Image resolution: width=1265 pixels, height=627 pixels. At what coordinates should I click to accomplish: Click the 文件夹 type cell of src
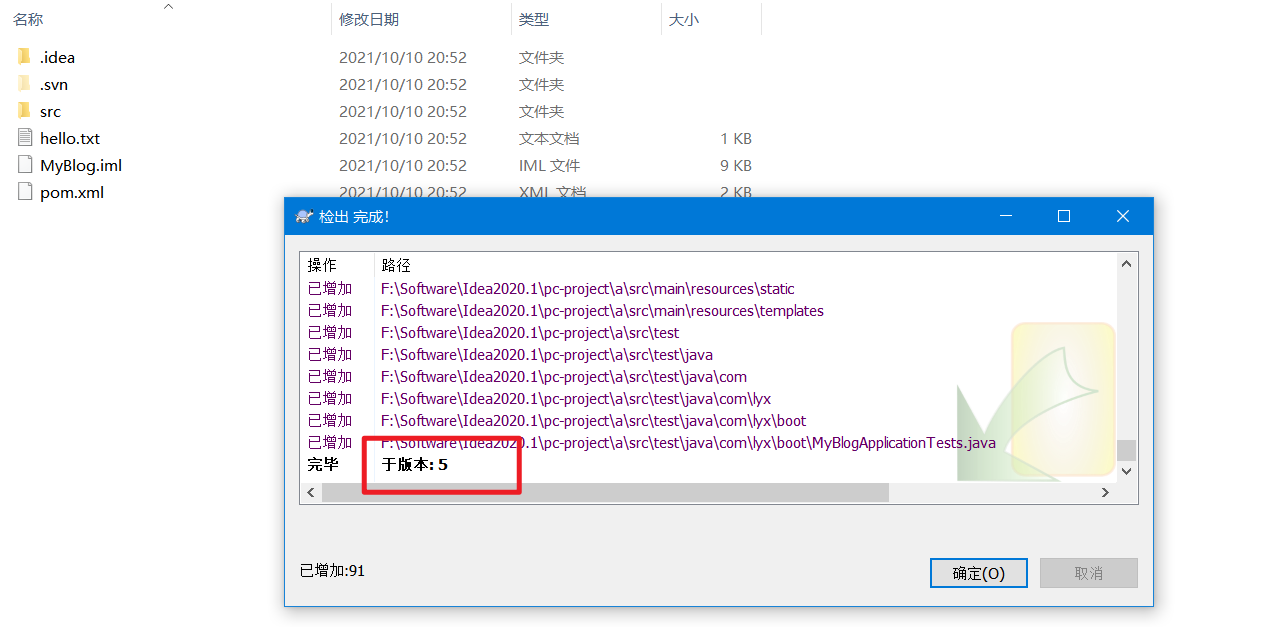pyautogui.click(x=541, y=111)
